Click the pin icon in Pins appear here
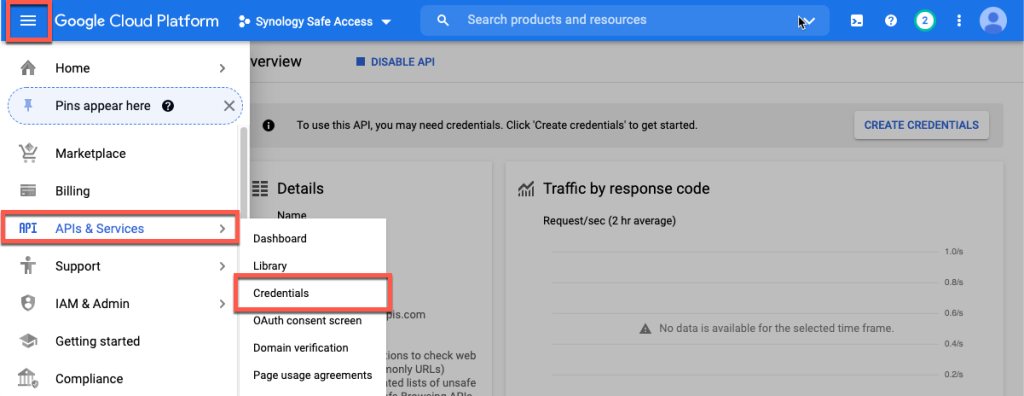This screenshot has height=396, width=1024. coord(28,106)
